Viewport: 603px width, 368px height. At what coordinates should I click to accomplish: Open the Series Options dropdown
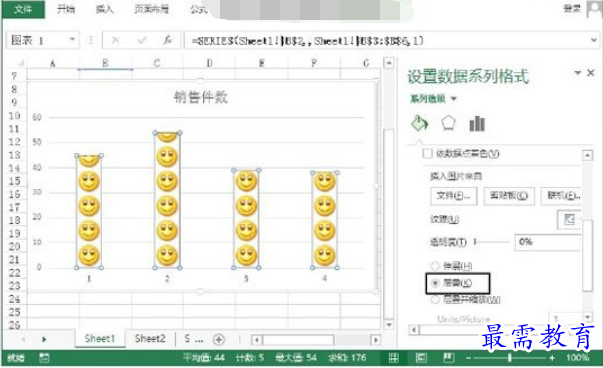pos(454,99)
